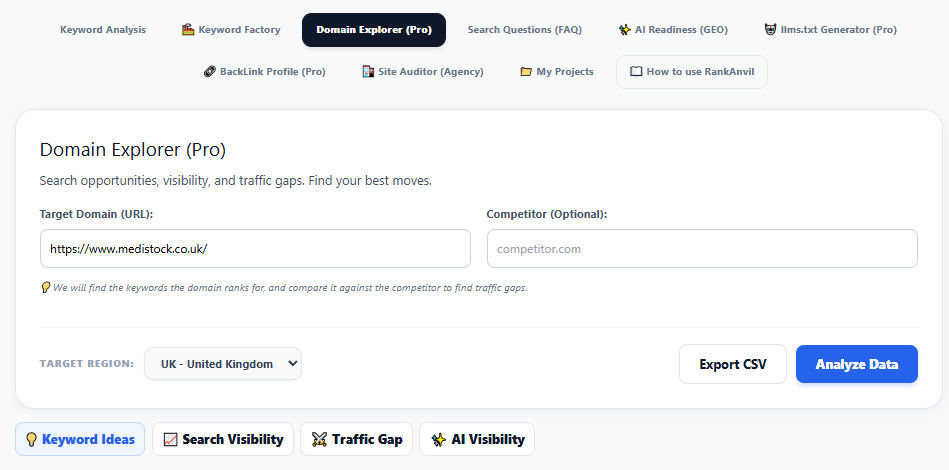
Task: Open My Projects tab label
Action: coord(565,71)
